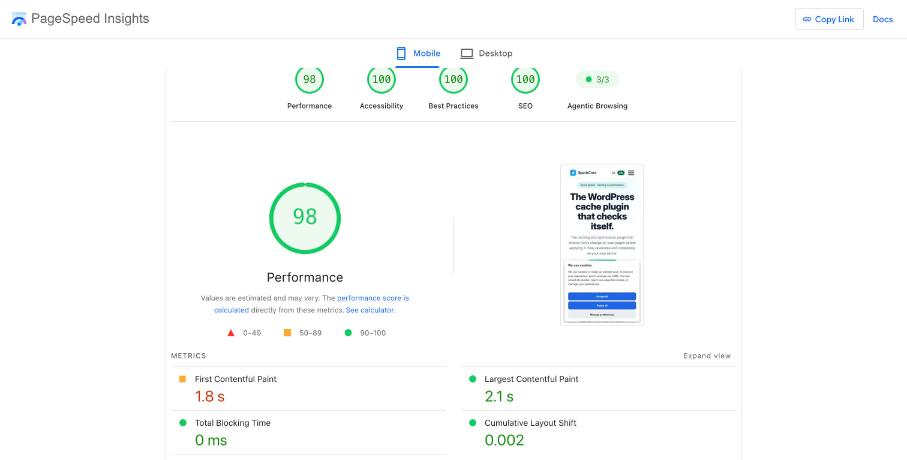Click the green circle 90–100 legend icon
907x460 pixels.
click(348, 333)
